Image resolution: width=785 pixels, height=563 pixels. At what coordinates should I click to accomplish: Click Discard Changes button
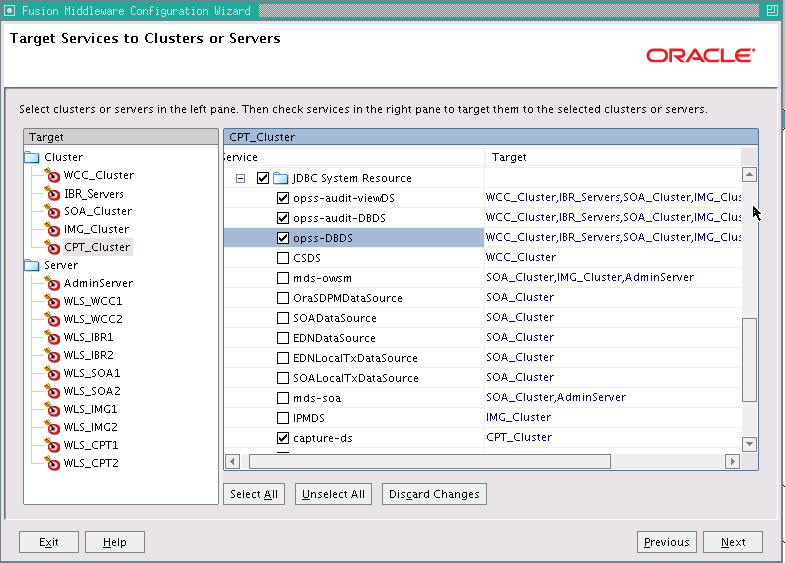point(434,494)
